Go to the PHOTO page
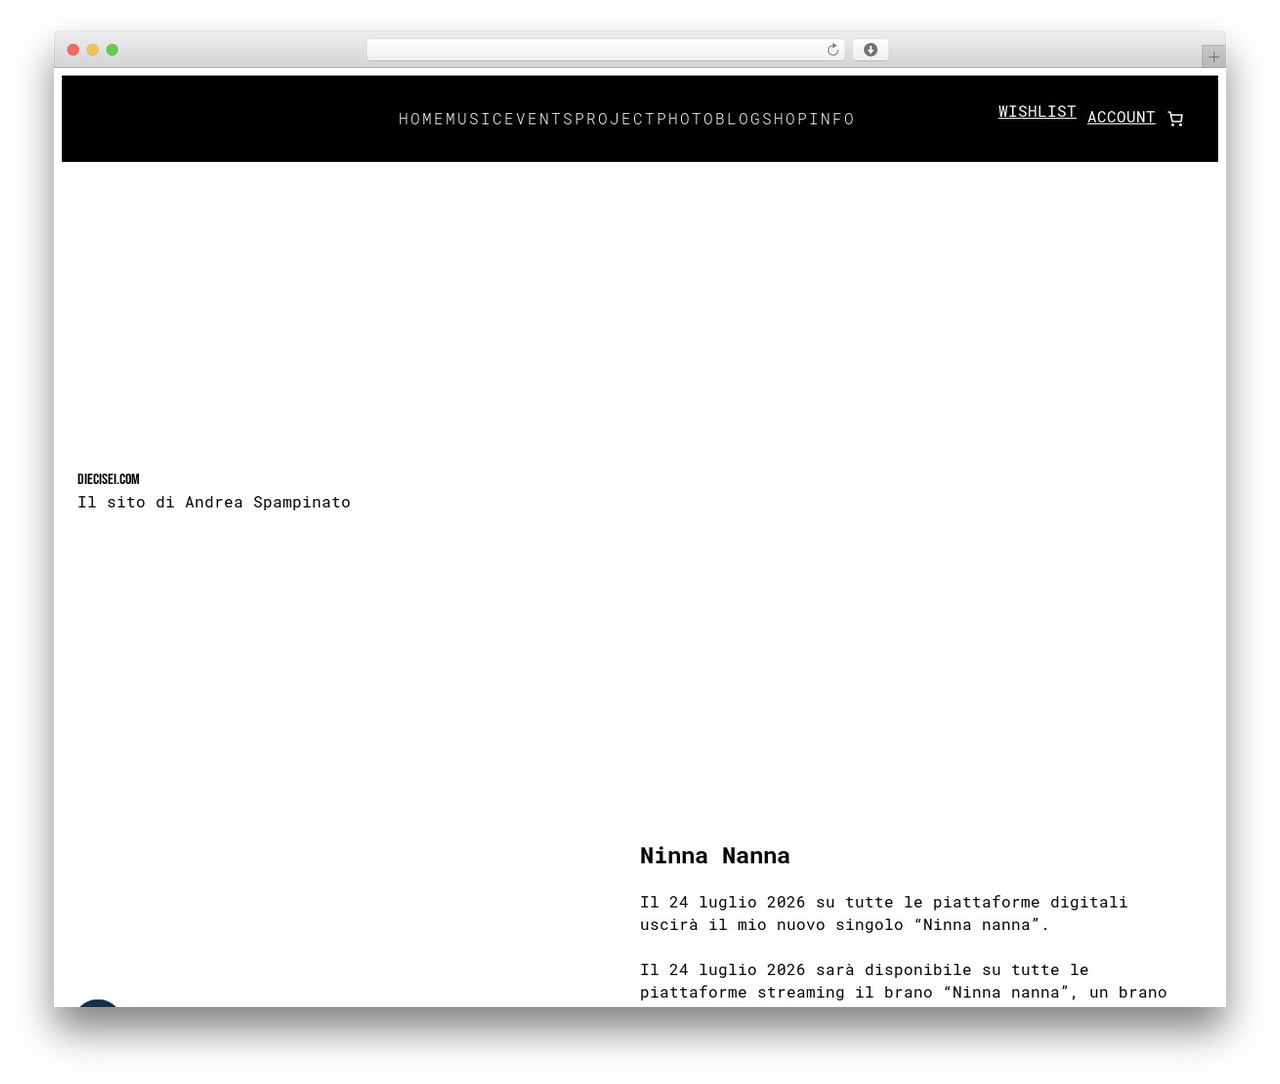Viewport: 1280px width, 1084px height. 685,119
